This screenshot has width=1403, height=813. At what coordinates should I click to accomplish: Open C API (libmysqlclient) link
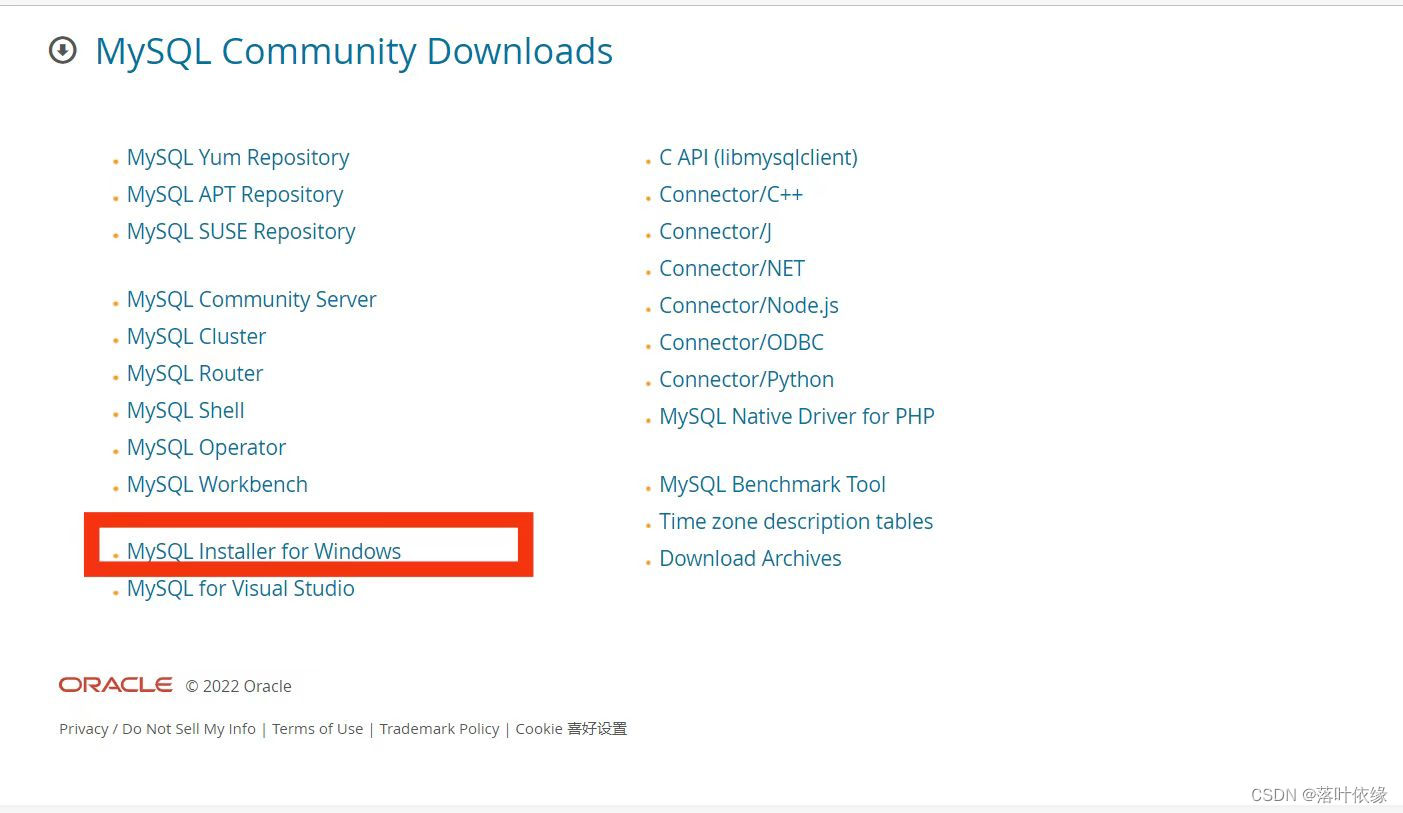[x=759, y=158]
